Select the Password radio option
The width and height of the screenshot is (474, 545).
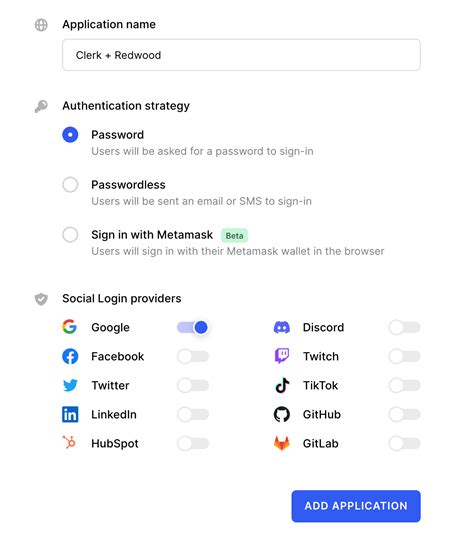click(70, 135)
